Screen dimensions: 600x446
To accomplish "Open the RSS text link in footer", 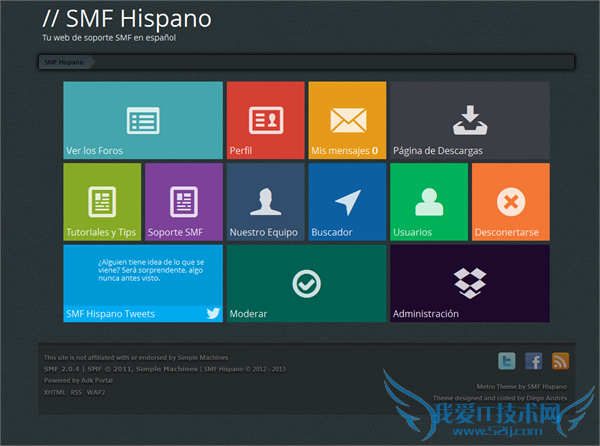I will (x=76, y=392).
